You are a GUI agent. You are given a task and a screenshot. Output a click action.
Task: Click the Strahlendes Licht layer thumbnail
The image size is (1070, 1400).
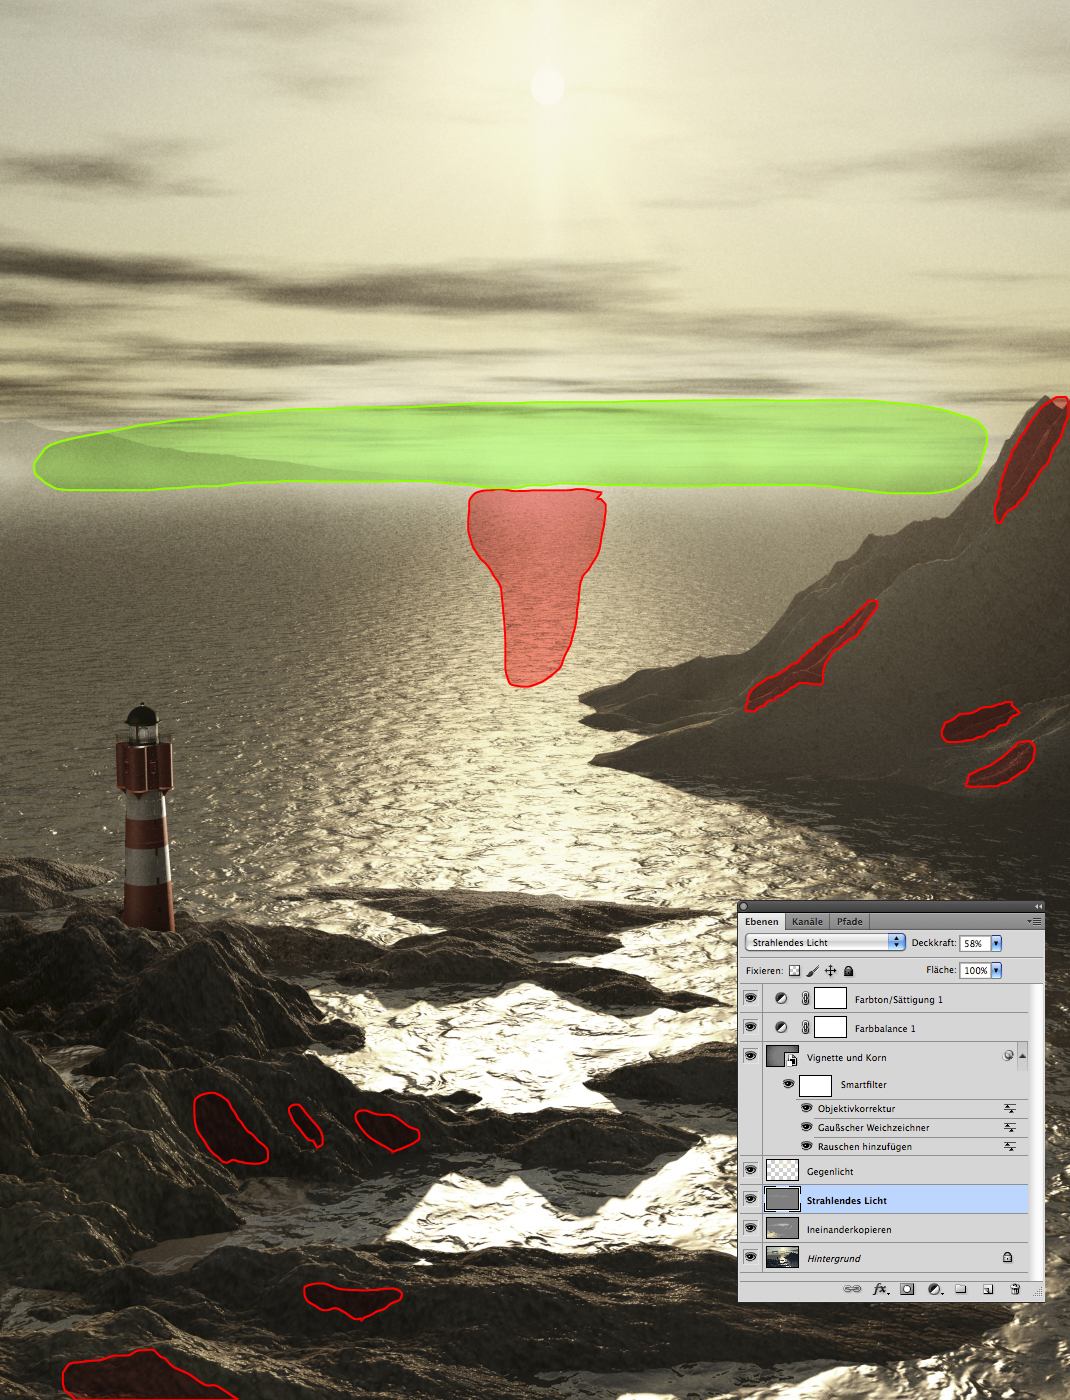782,1199
